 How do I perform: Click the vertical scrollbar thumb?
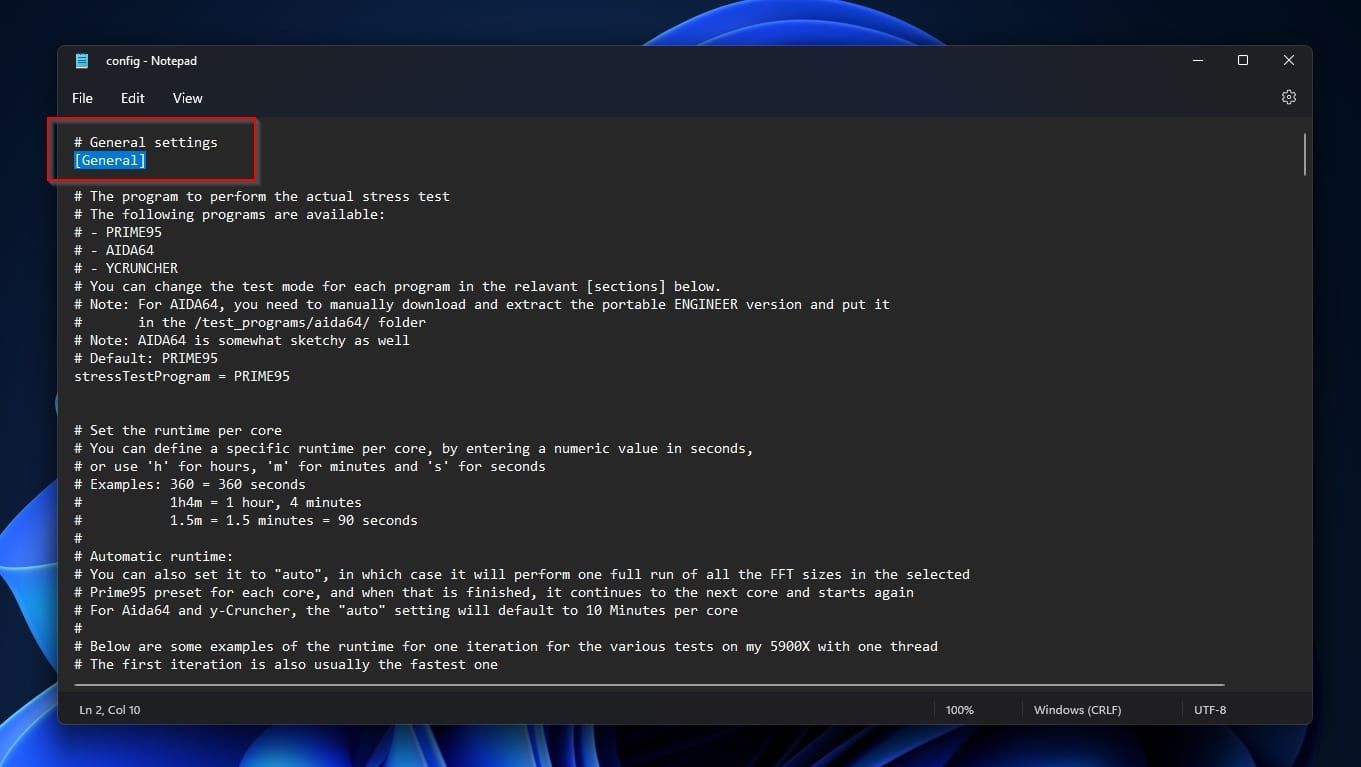[x=1304, y=154]
